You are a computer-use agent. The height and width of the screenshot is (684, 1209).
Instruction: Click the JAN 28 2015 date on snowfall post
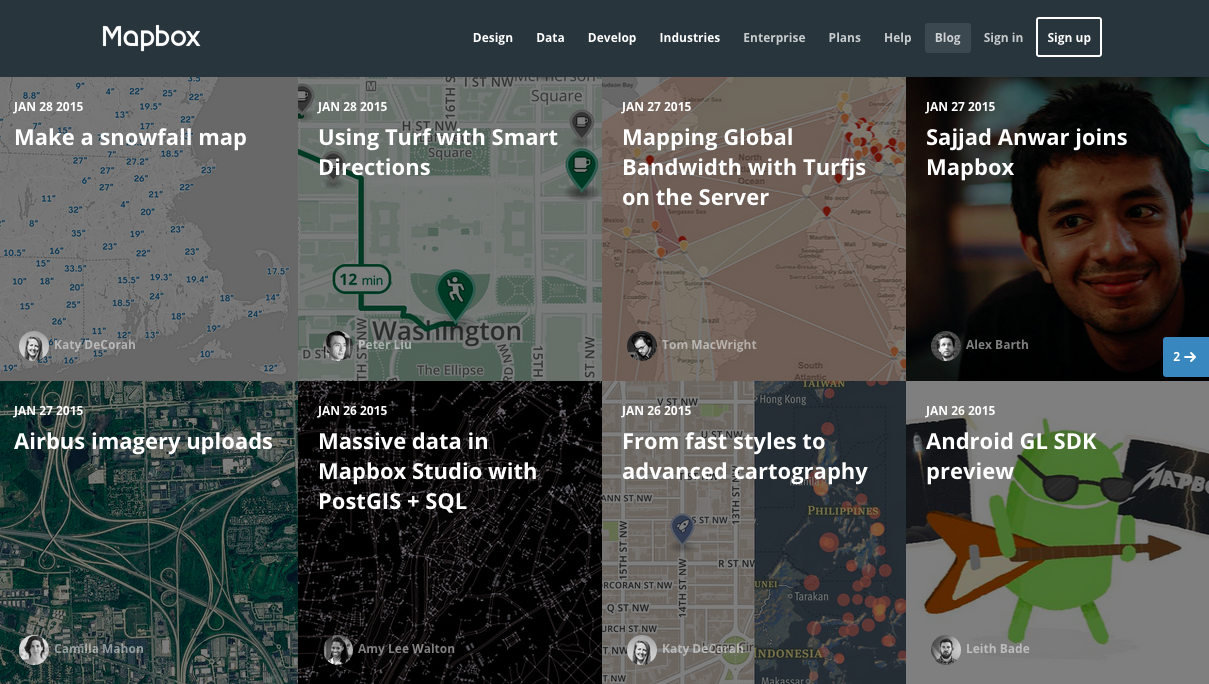coord(49,107)
